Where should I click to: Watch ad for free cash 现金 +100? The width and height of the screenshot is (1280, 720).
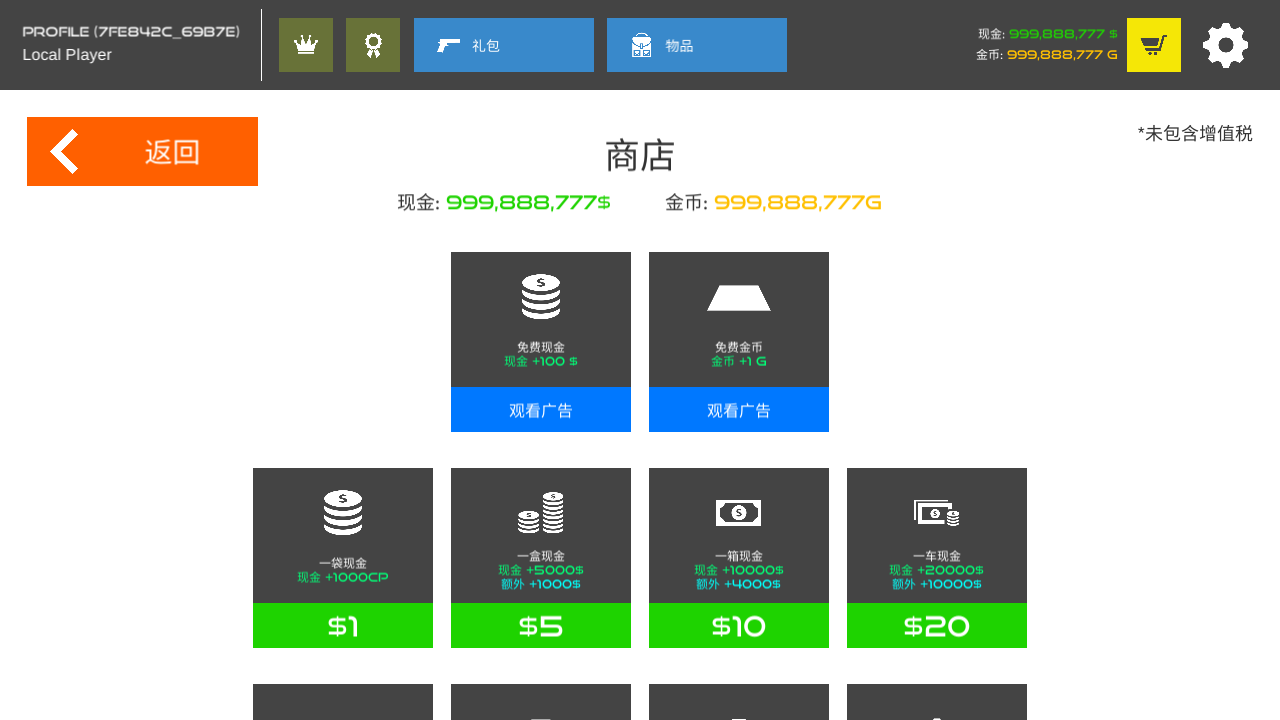[x=540, y=409]
